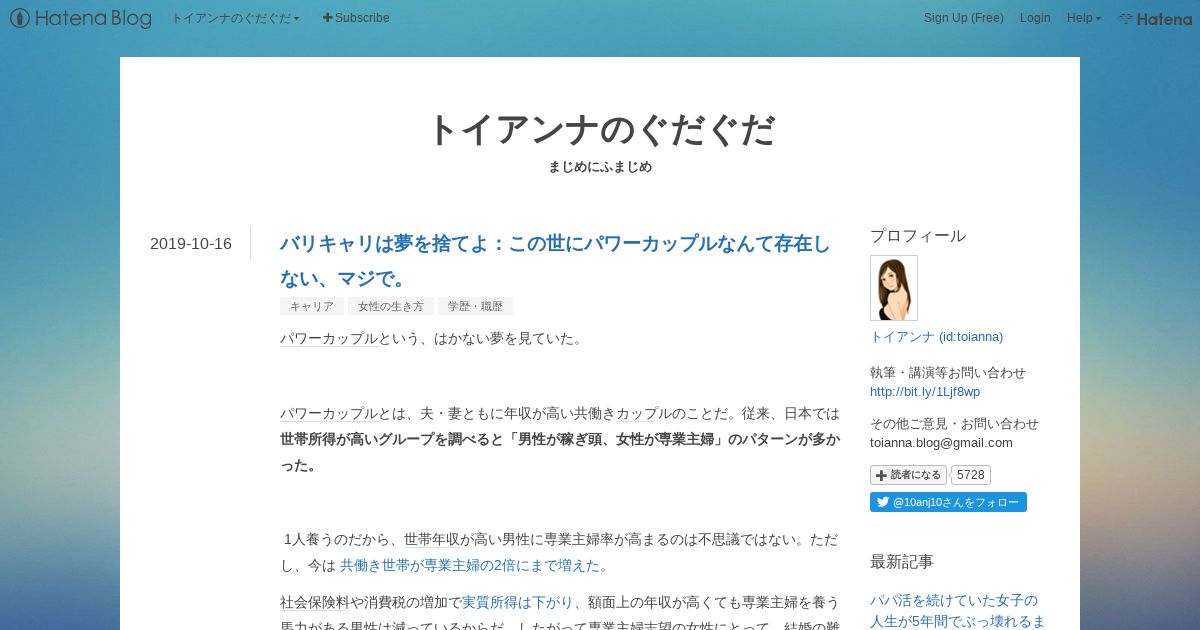Open the トイアンナ (id:toianna) profile link

coord(936,336)
